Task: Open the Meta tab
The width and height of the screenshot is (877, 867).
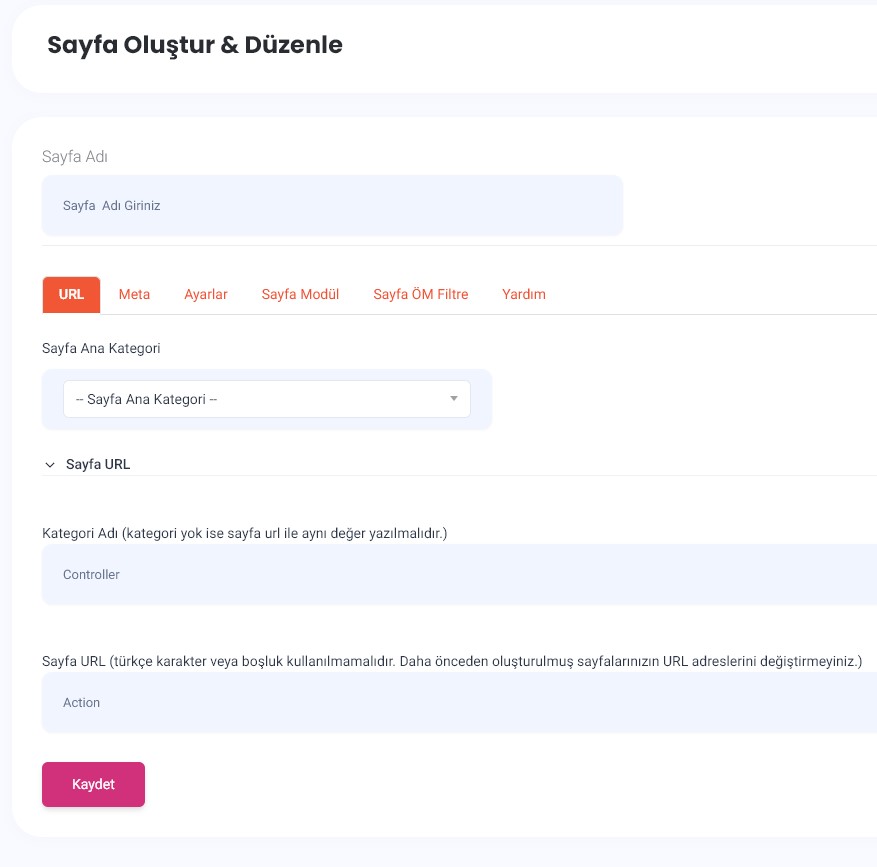Action: coord(134,295)
